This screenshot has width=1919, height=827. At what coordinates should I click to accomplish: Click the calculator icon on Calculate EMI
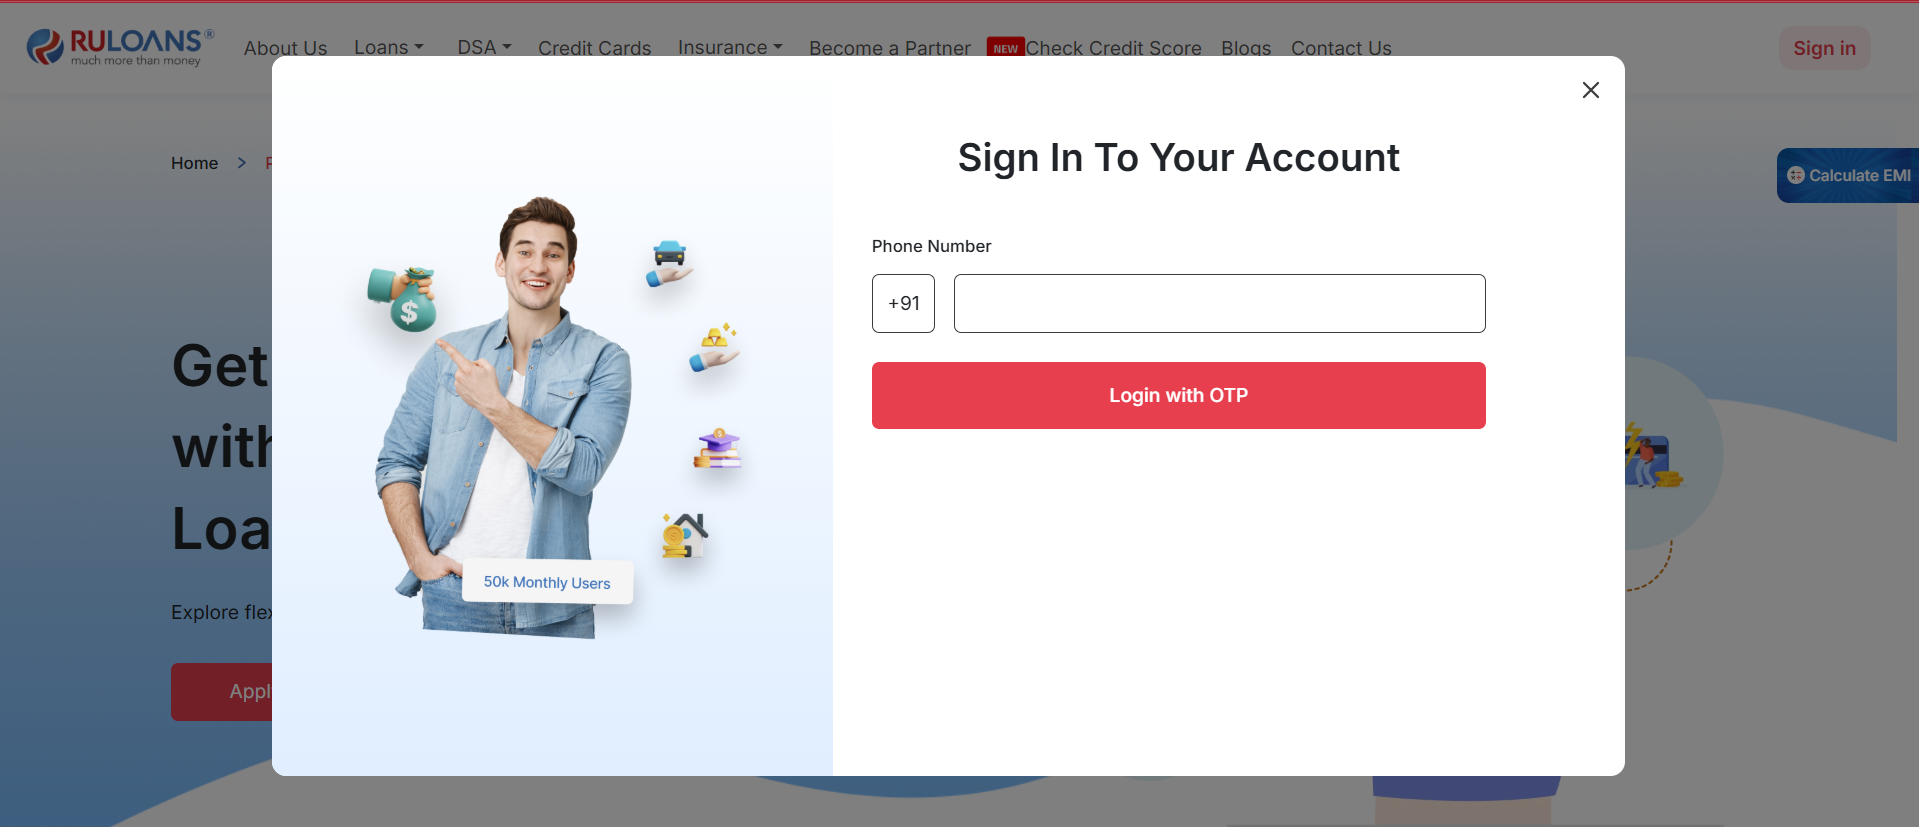click(1795, 175)
